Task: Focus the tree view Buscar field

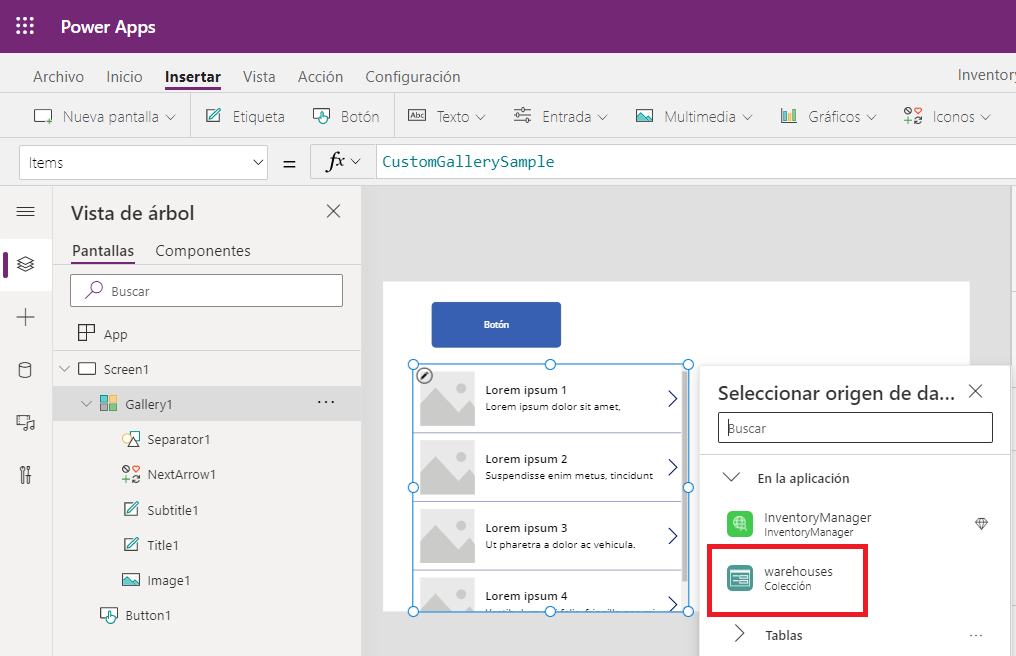Action: click(206, 290)
